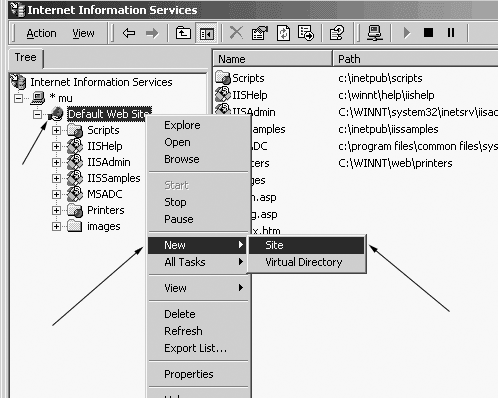
Task: Click the Path column header
Action: tap(415, 59)
